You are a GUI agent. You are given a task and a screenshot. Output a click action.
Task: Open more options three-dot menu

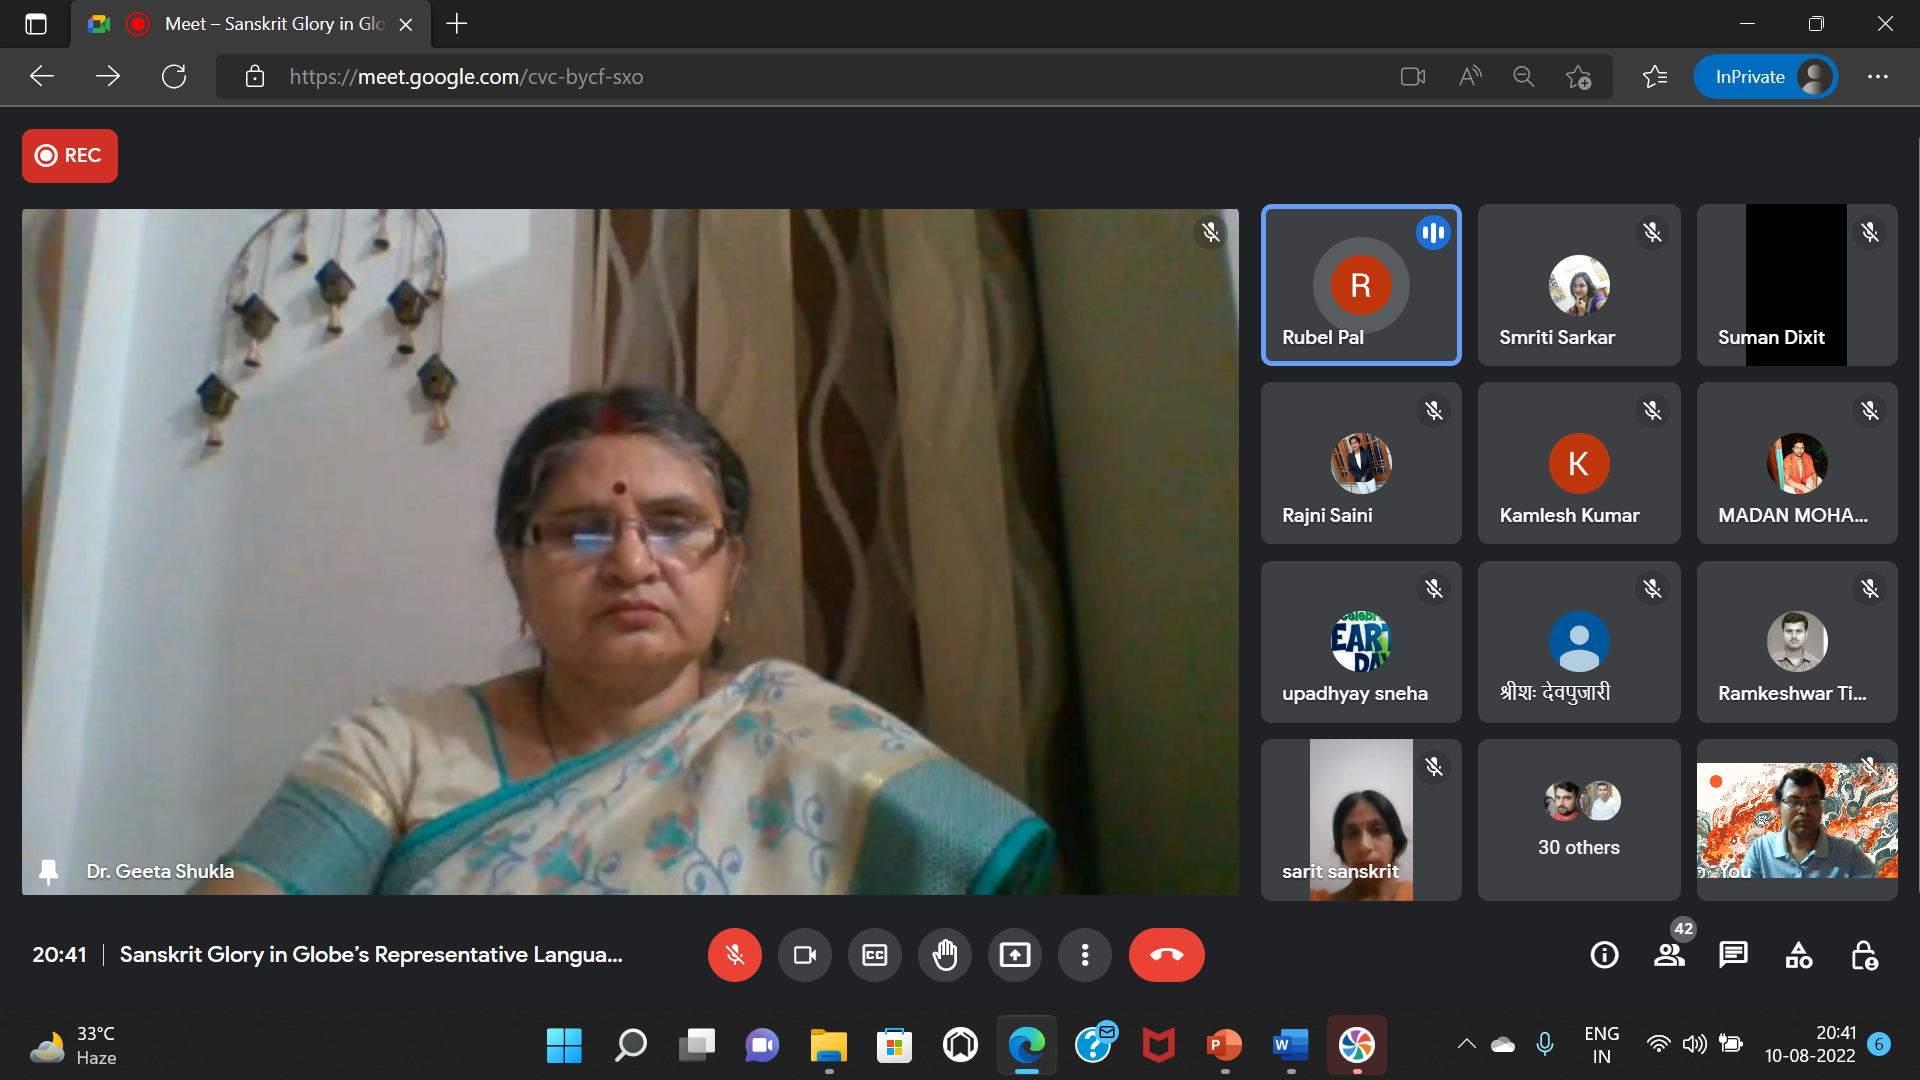click(1084, 955)
